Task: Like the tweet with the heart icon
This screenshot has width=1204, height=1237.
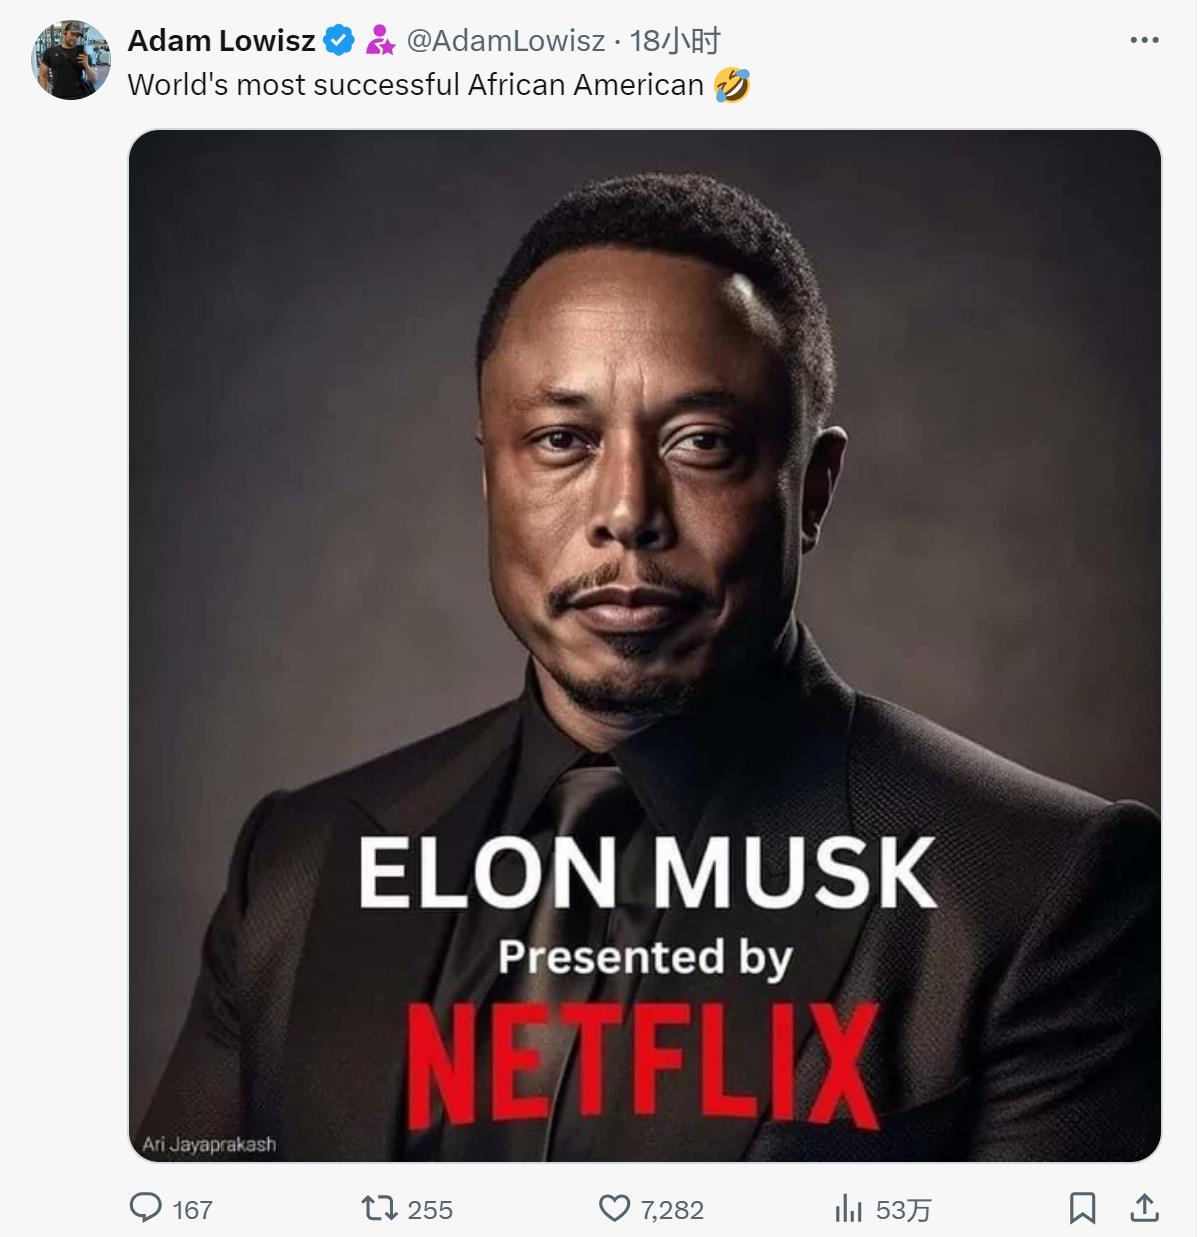Action: point(614,1209)
